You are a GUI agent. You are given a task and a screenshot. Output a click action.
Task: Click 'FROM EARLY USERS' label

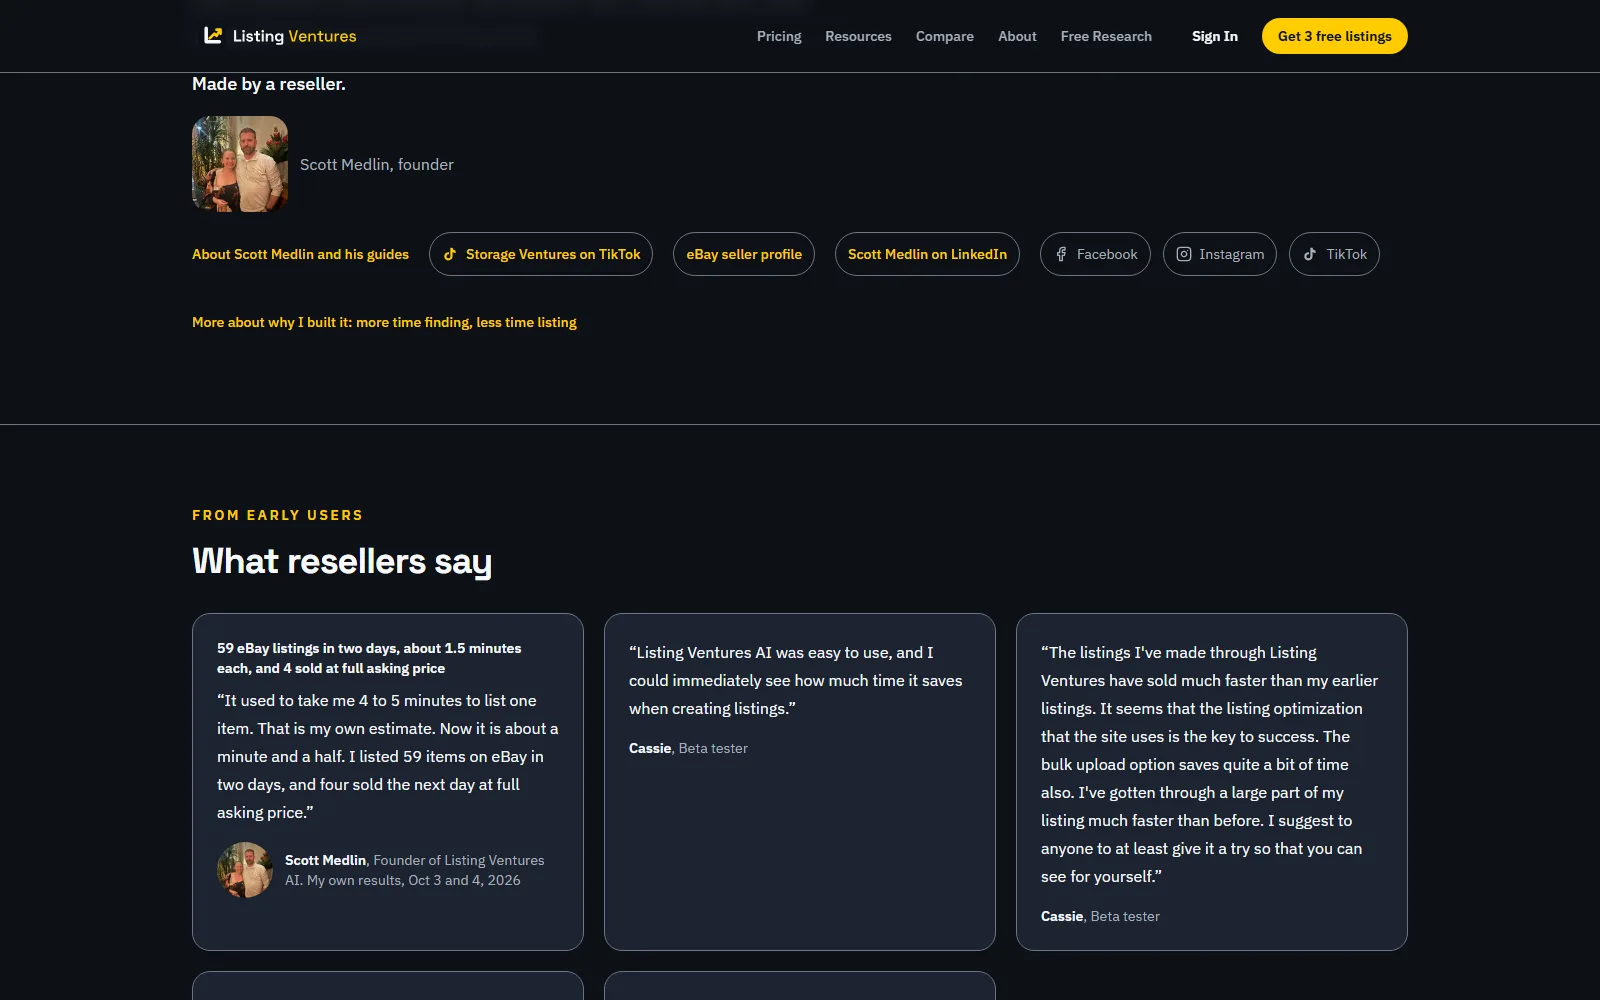point(277,515)
